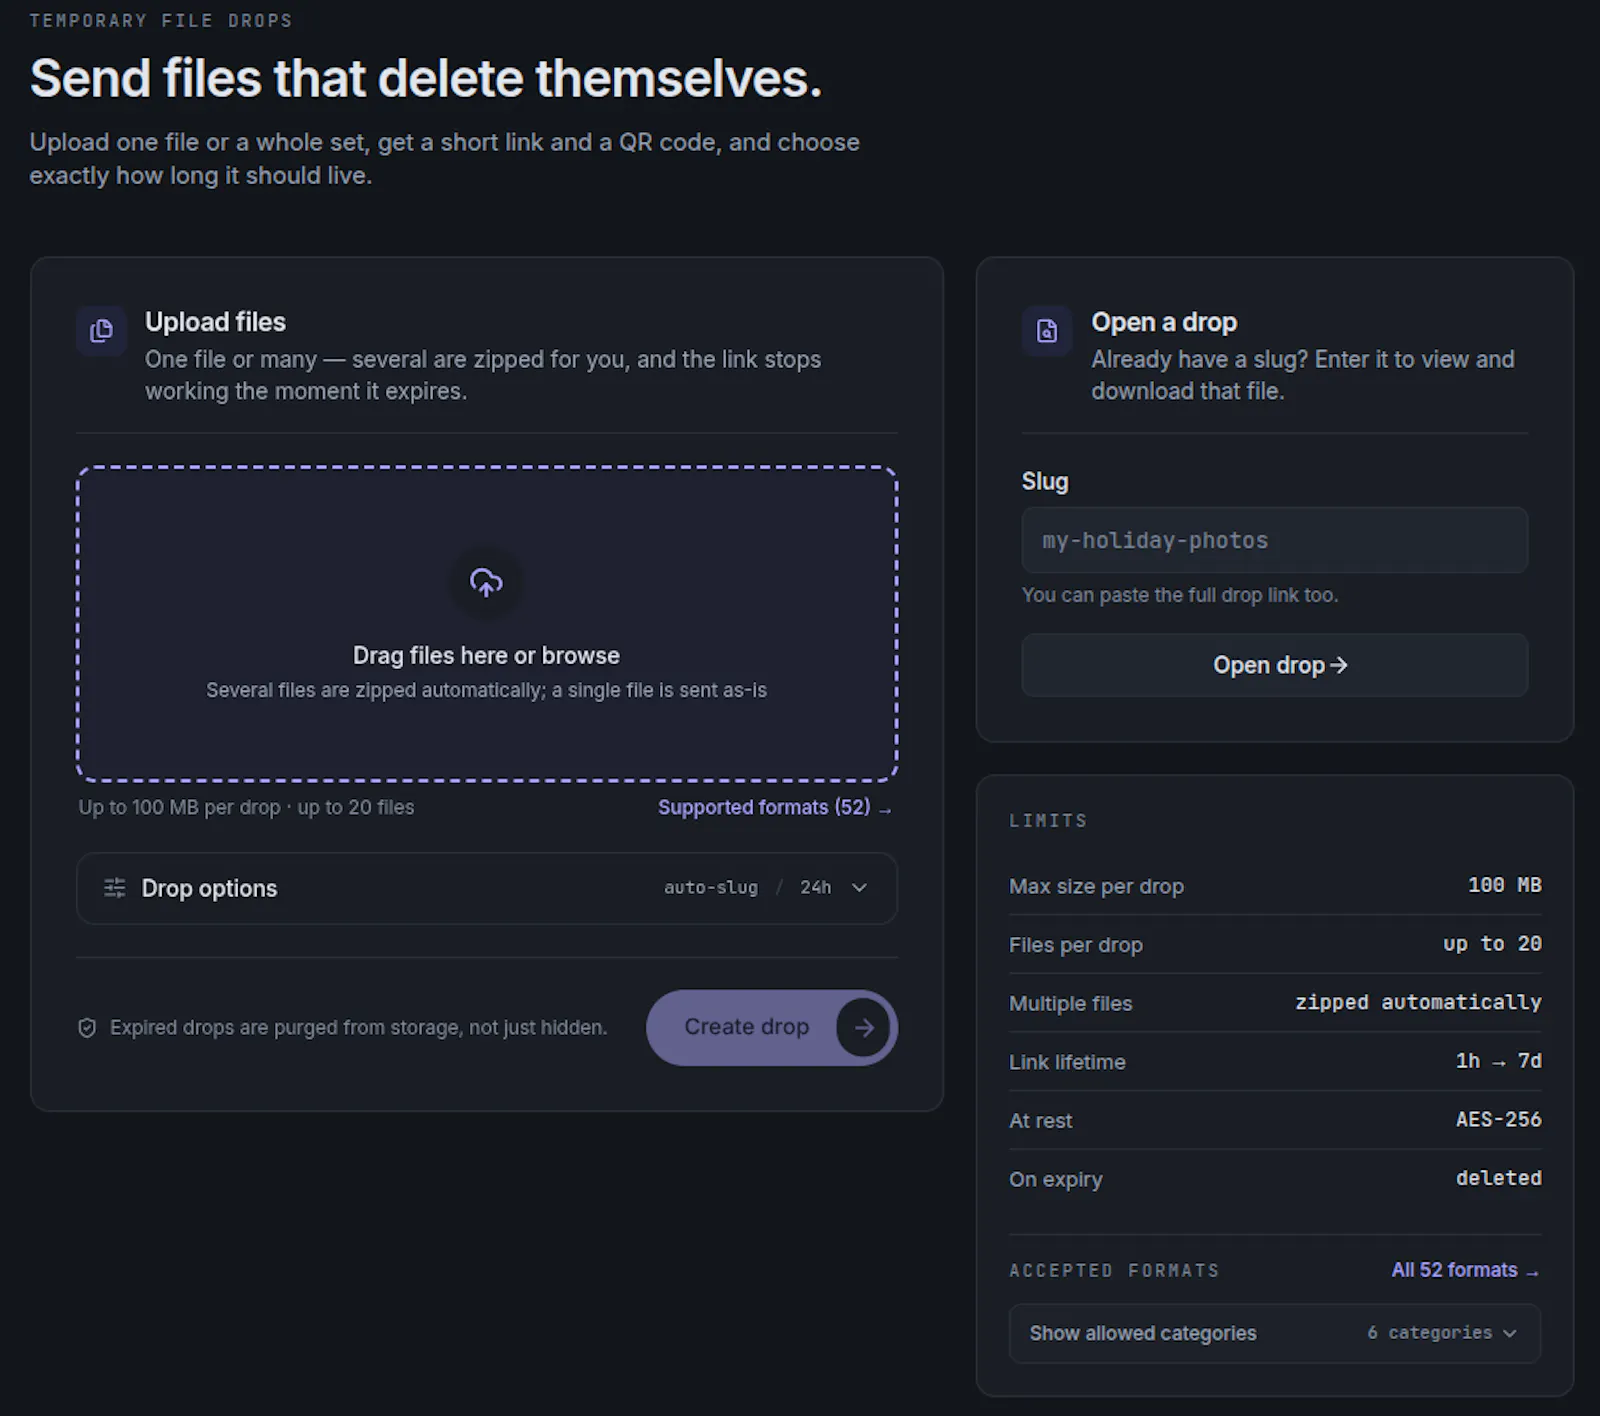Click the 'LIMITS' section label
1600x1416 pixels.
1048,821
